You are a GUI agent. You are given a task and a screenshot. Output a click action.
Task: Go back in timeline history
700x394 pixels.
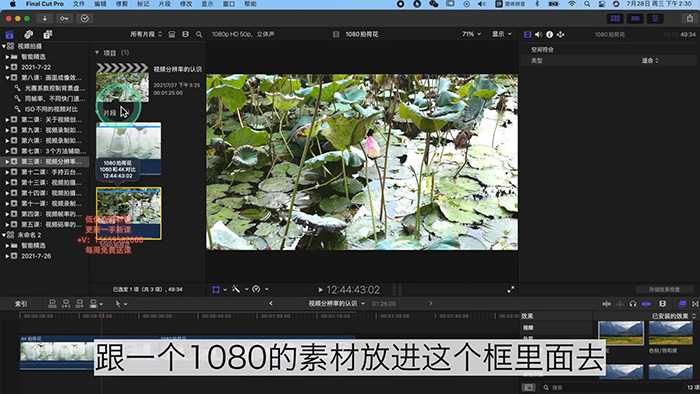(x=271, y=303)
